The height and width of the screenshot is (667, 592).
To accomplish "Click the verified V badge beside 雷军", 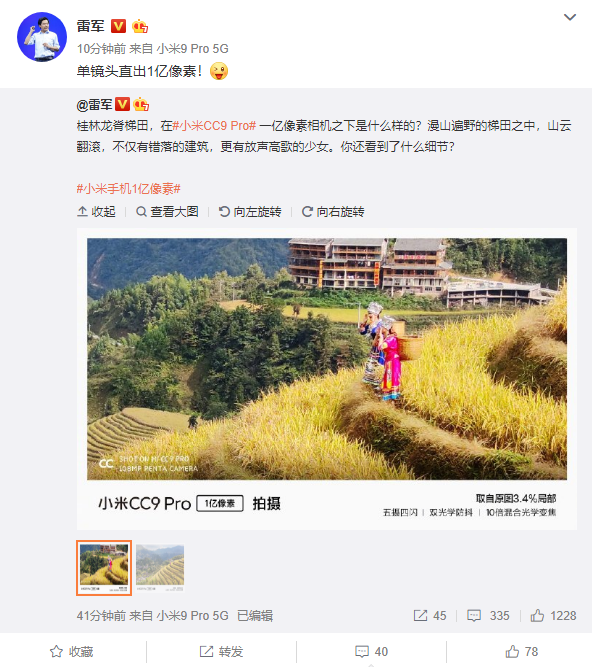I will click(x=118, y=26).
